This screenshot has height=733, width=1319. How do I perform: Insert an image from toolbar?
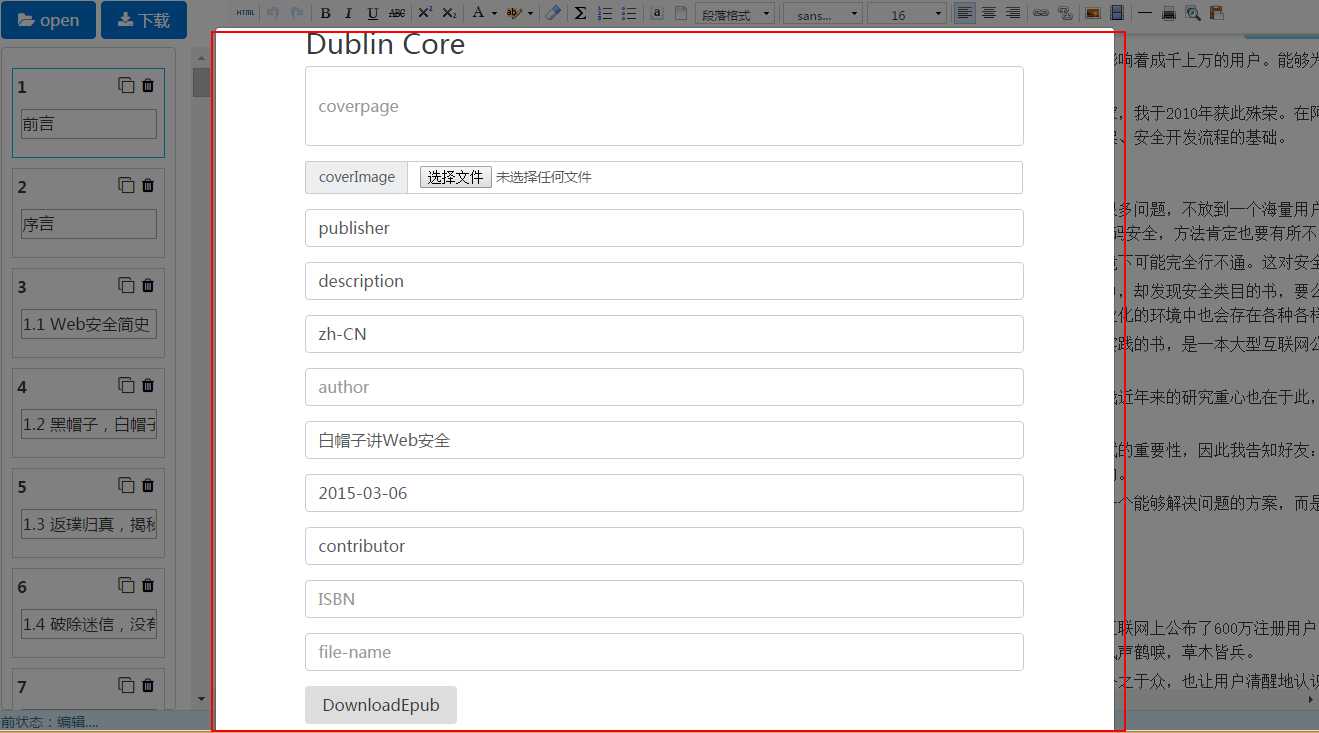[x=1093, y=13]
